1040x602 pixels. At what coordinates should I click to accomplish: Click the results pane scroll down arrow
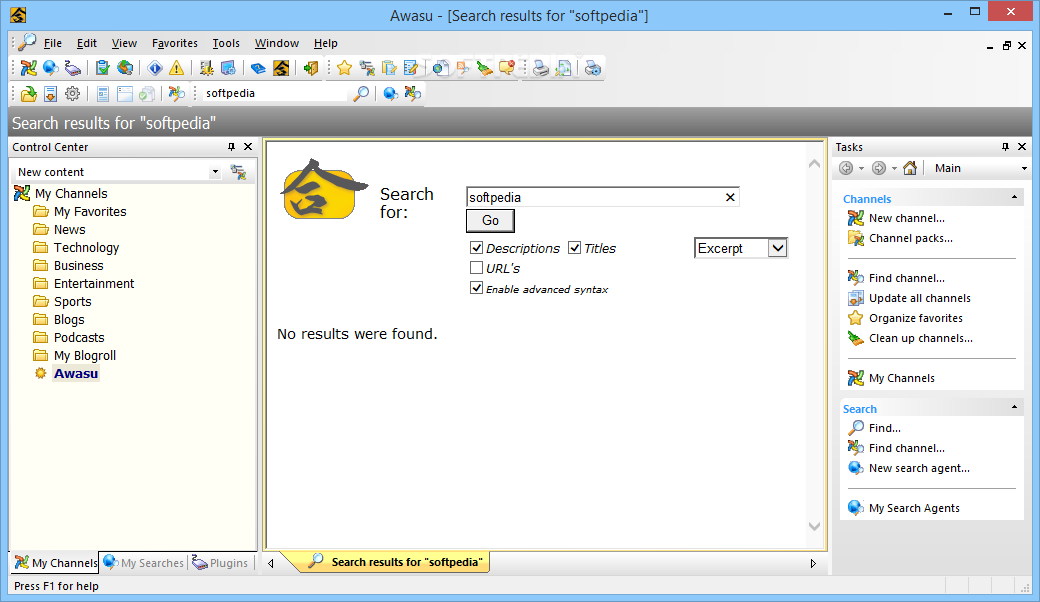tap(814, 526)
